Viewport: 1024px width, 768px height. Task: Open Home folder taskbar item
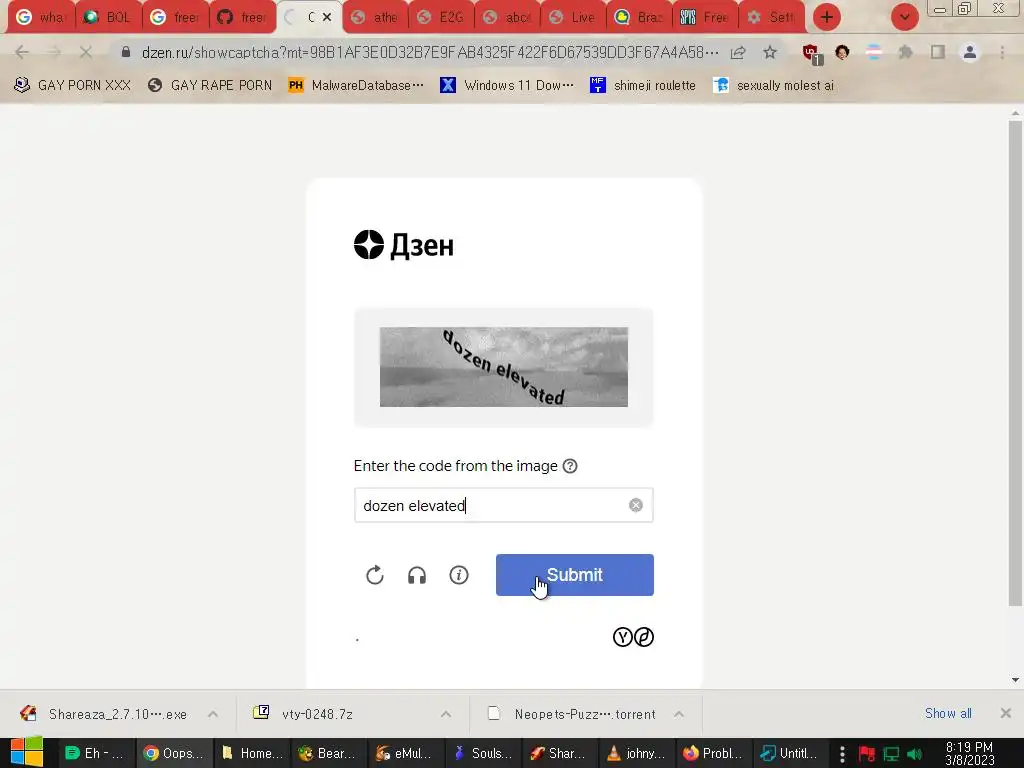pyautogui.click(x=251, y=753)
